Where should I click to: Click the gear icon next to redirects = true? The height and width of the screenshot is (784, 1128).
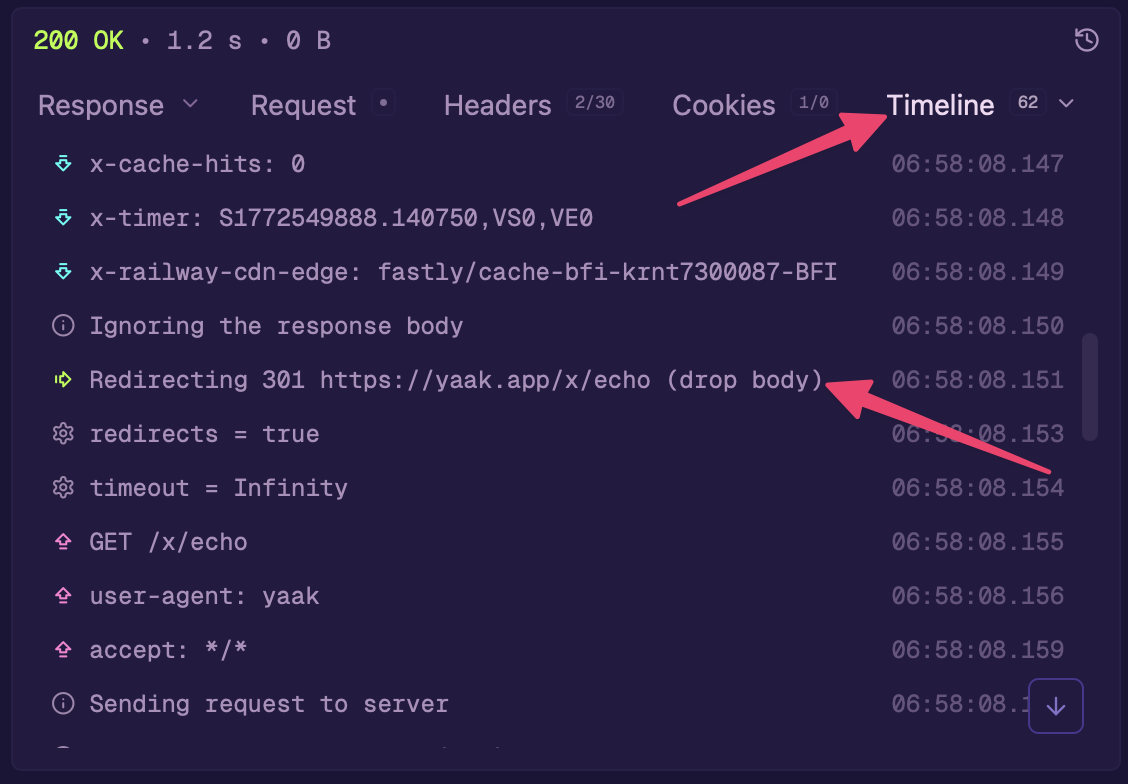63,434
